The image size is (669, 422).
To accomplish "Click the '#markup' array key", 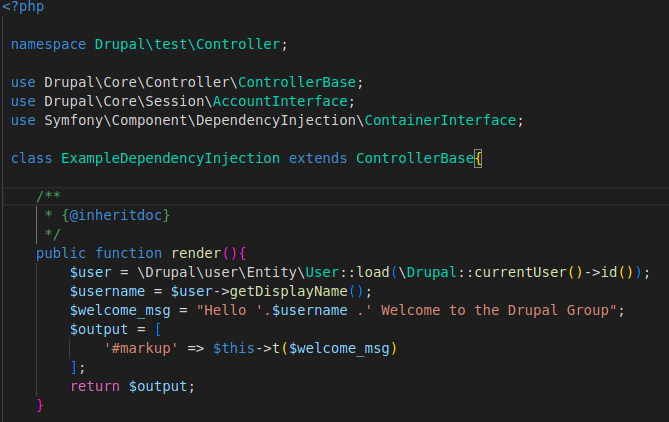I will coord(141,348).
